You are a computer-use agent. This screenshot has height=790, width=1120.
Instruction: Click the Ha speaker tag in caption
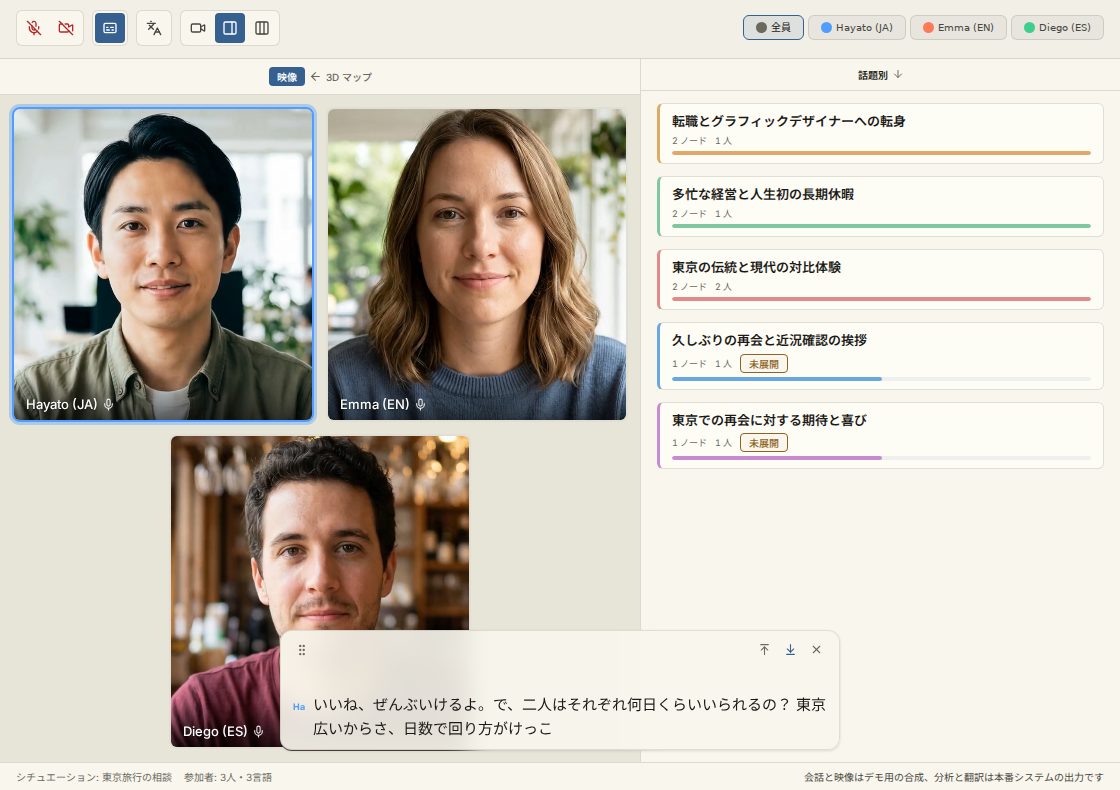pyautogui.click(x=299, y=706)
